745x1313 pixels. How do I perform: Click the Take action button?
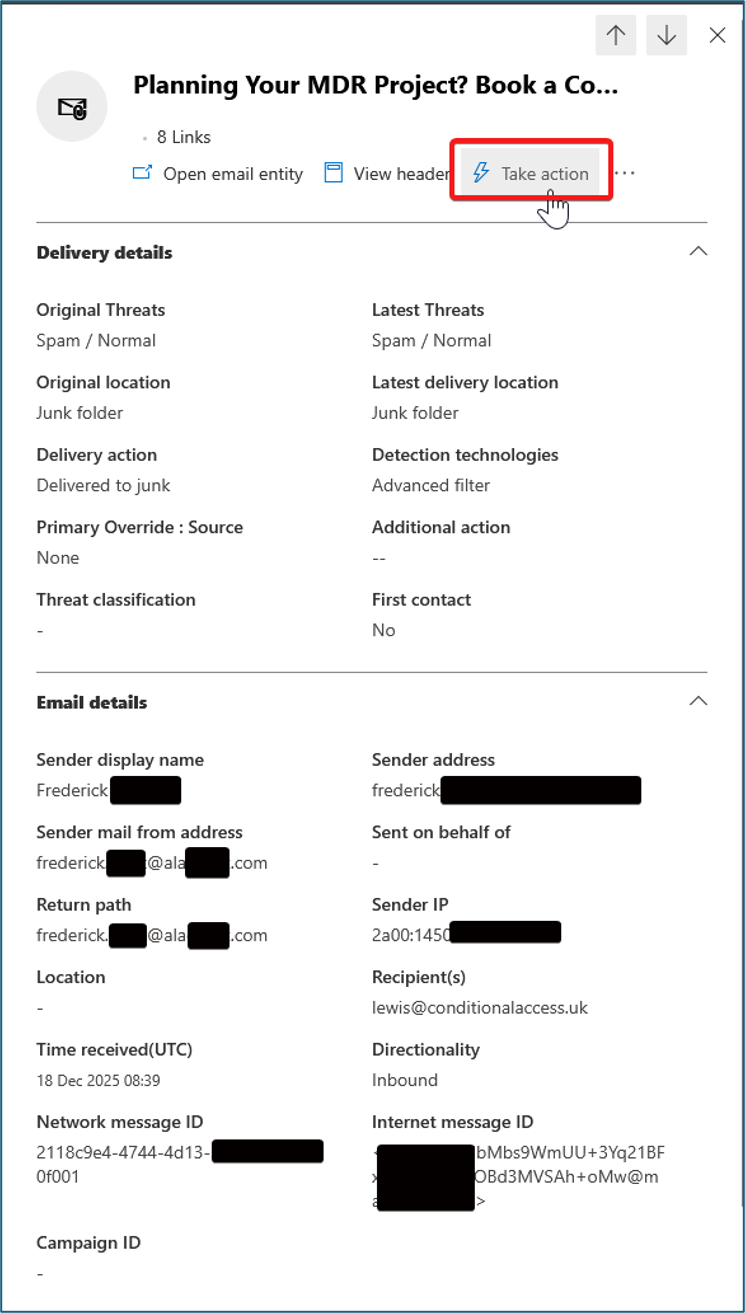coord(531,173)
